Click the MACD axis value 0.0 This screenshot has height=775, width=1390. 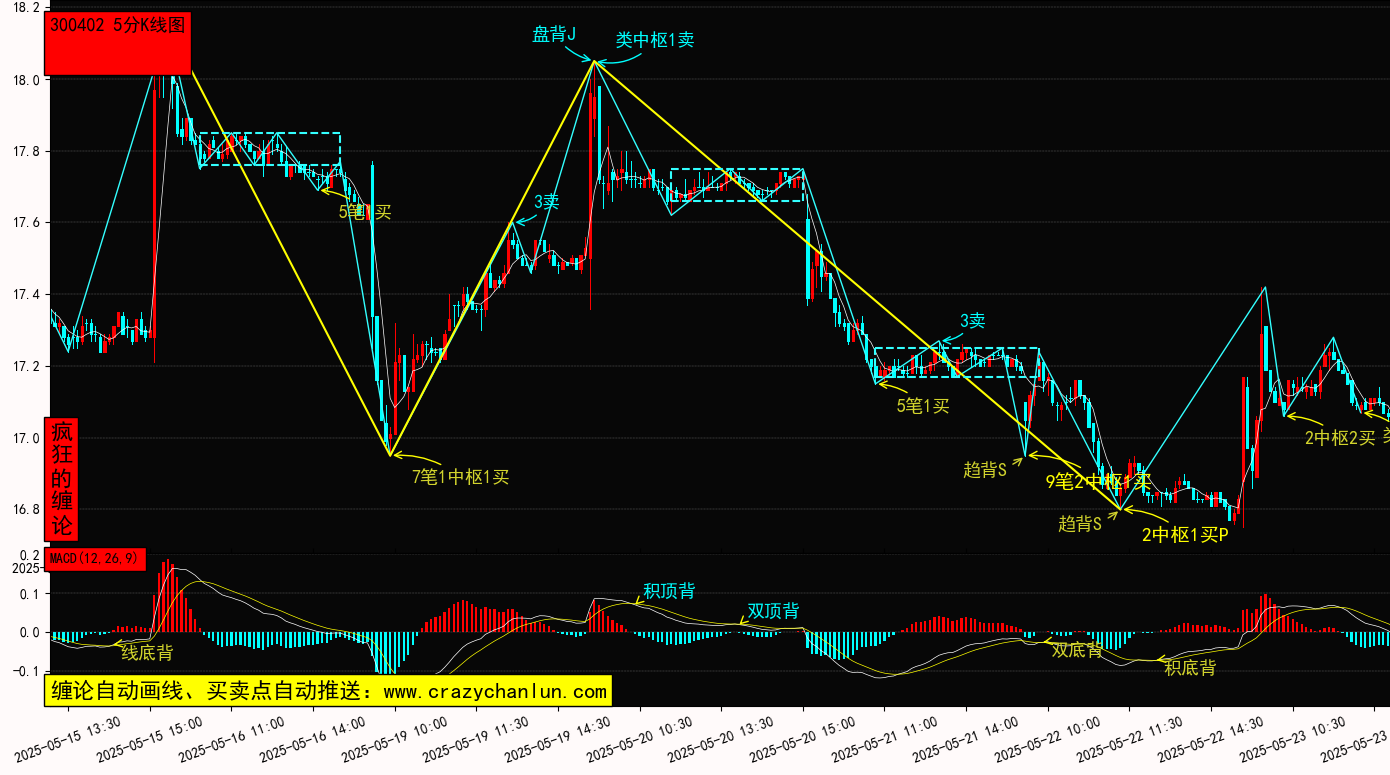[30, 633]
